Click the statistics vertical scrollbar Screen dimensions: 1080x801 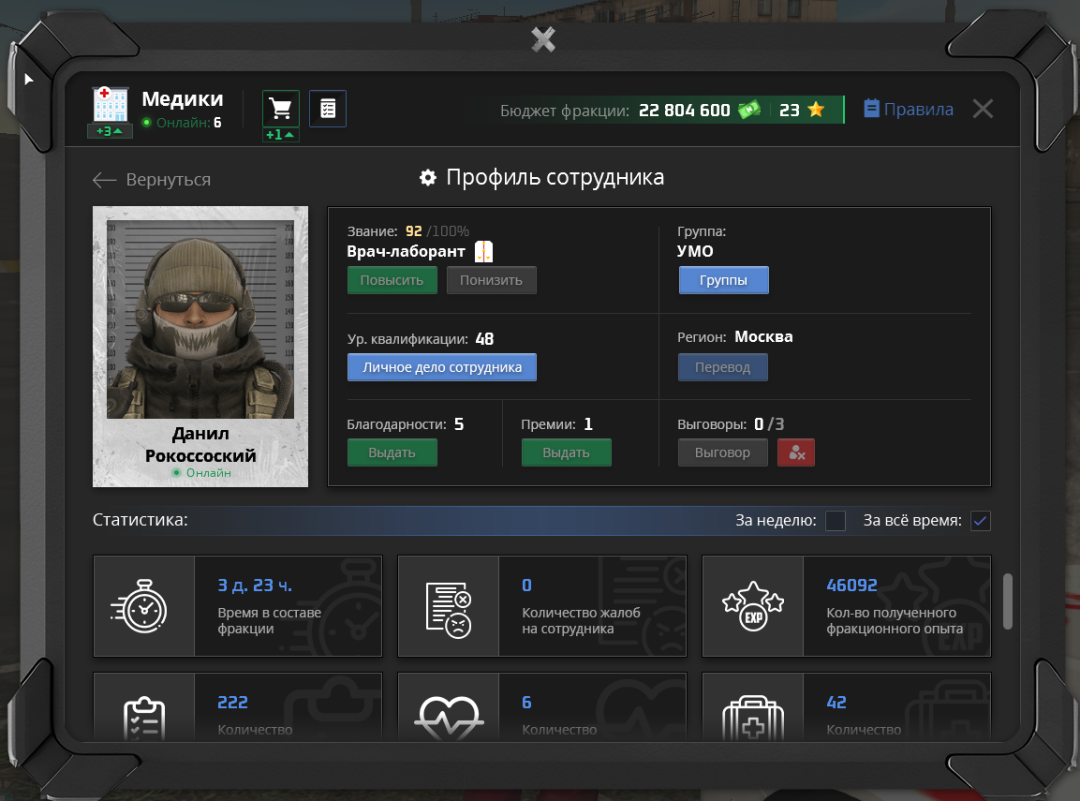1007,601
